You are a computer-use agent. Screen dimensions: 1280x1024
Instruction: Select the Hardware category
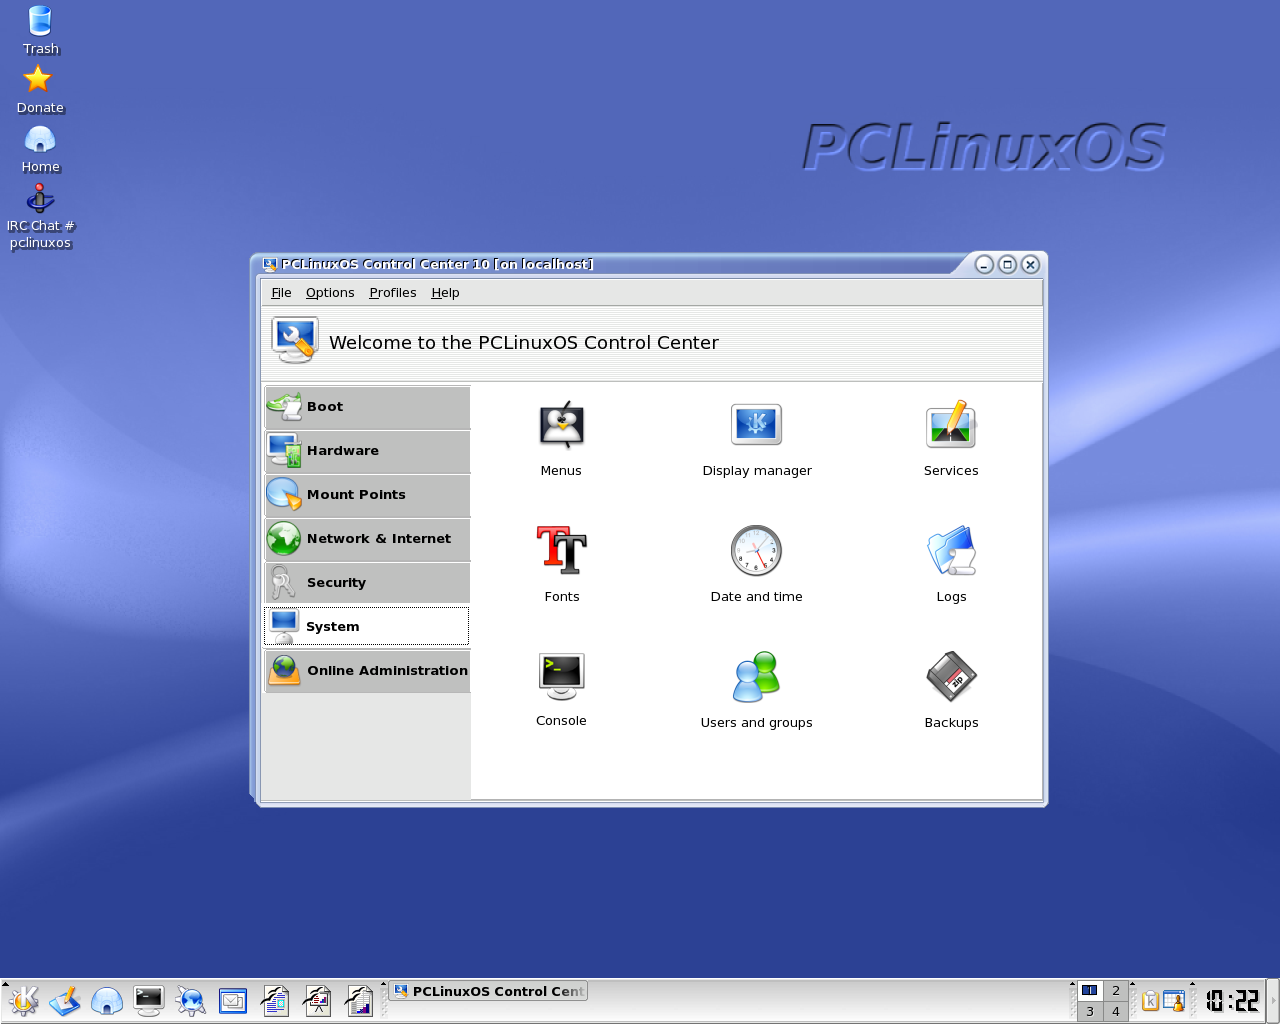[367, 451]
